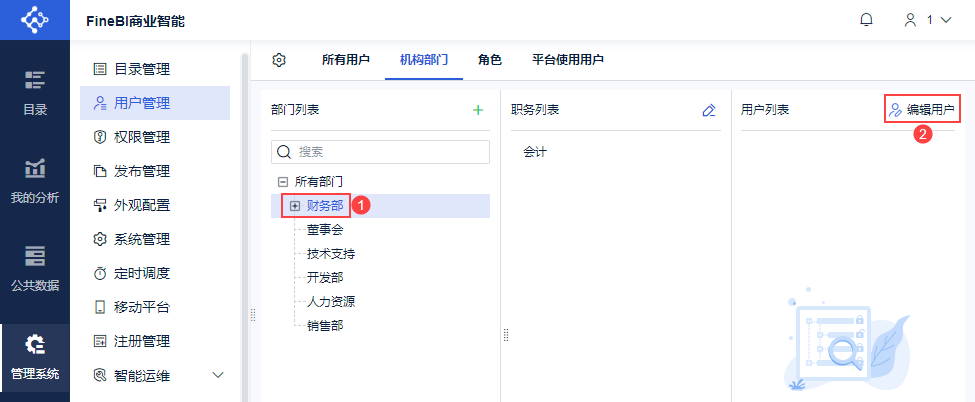Open 公共数据 in the left navigation bar
The image size is (975, 402).
[35, 268]
